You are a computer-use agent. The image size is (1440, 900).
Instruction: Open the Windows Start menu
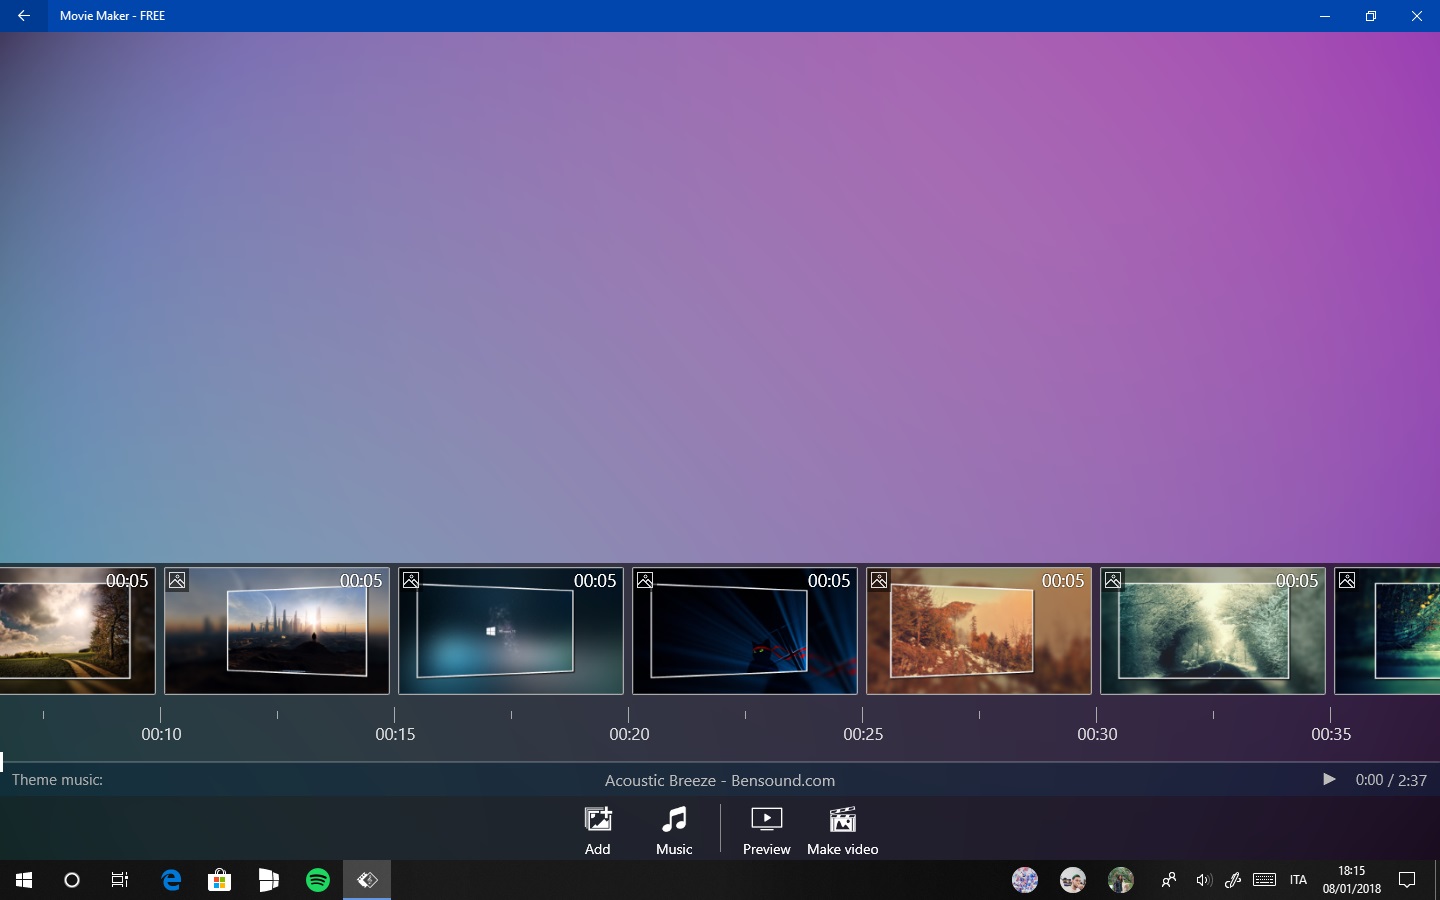[24, 880]
